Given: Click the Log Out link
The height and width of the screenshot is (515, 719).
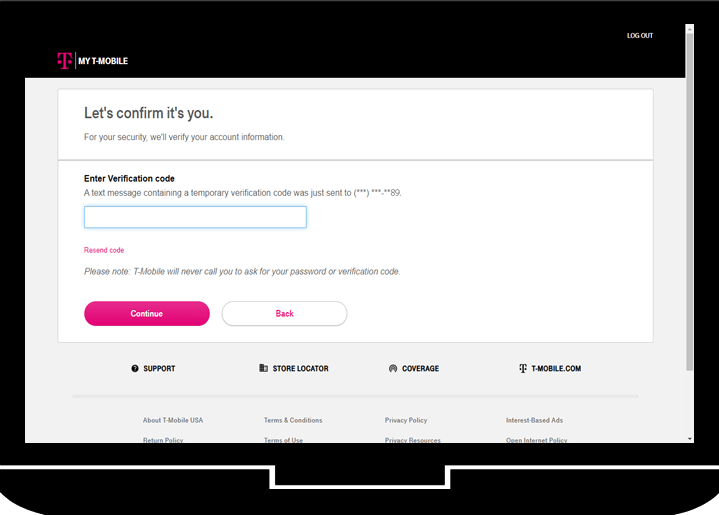Looking at the screenshot, I should pyautogui.click(x=640, y=35).
